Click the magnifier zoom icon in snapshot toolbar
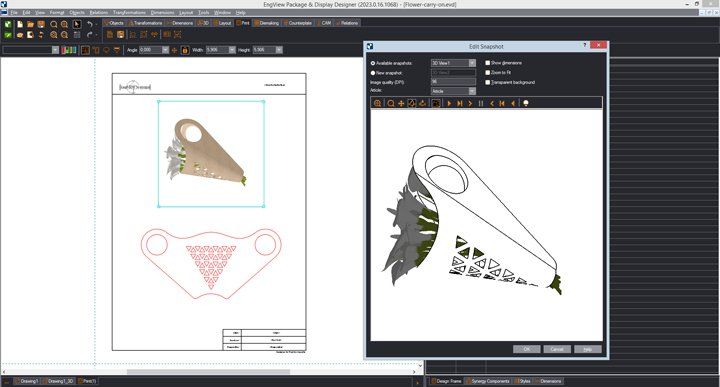The image size is (720, 387). 391,103
